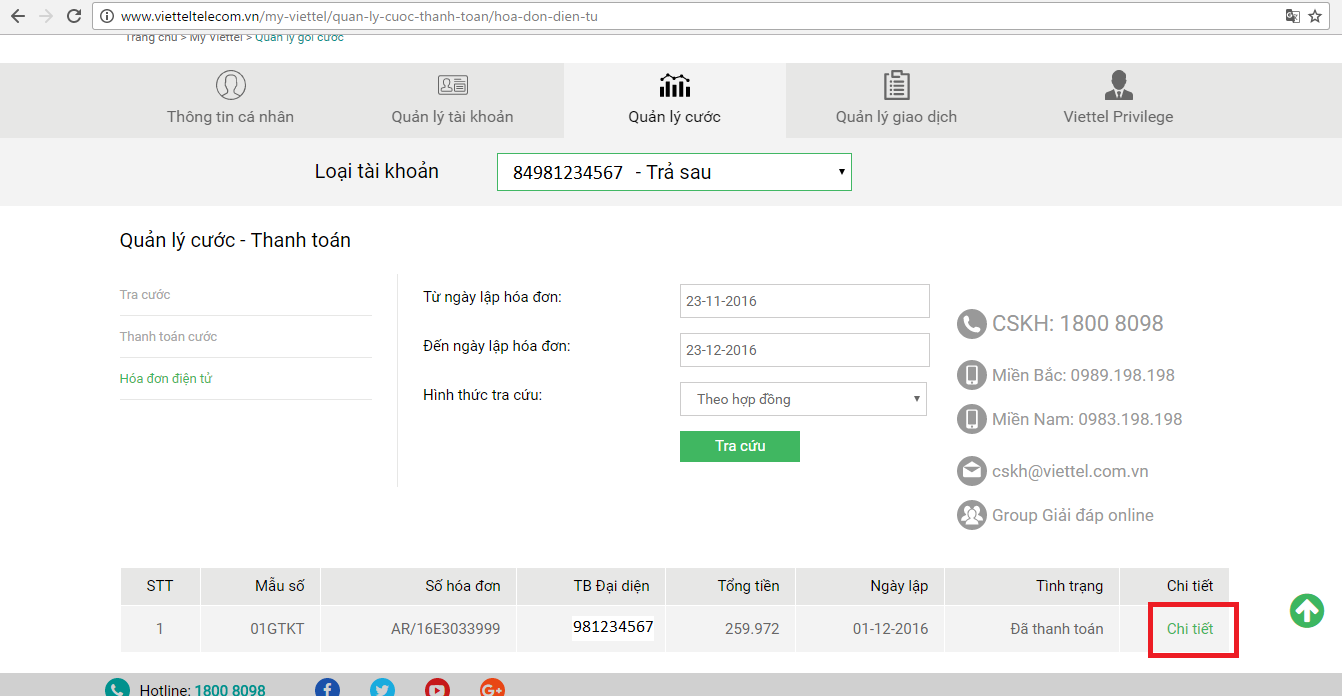Click the CSKH: 1800 8098 text
The height and width of the screenshot is (696, 1342).
[1078, 323]
